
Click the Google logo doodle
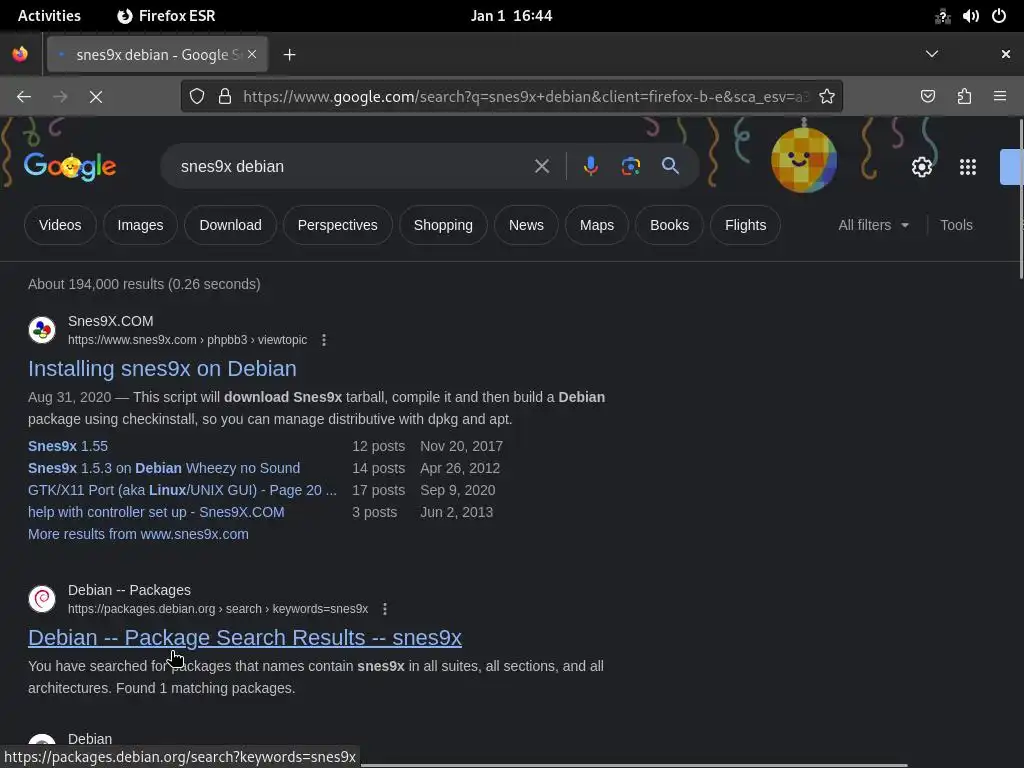point(70,167)
